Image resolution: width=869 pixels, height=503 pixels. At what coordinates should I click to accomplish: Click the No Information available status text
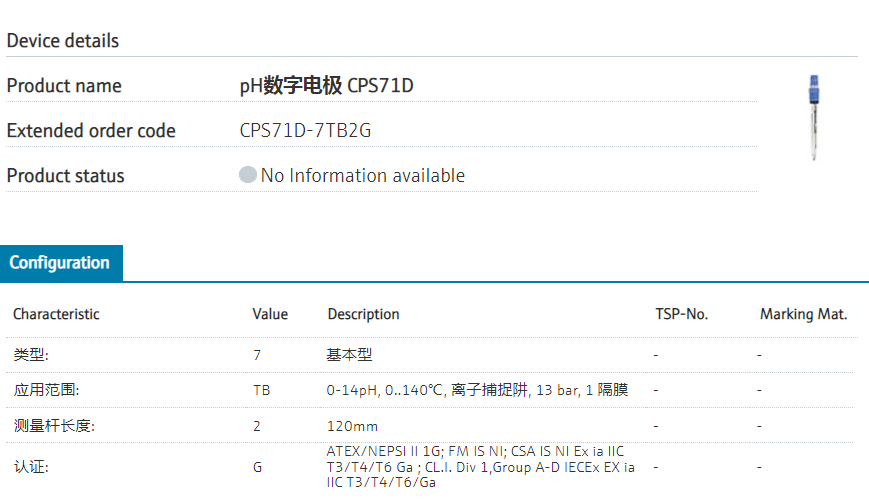tap(362, 176)
